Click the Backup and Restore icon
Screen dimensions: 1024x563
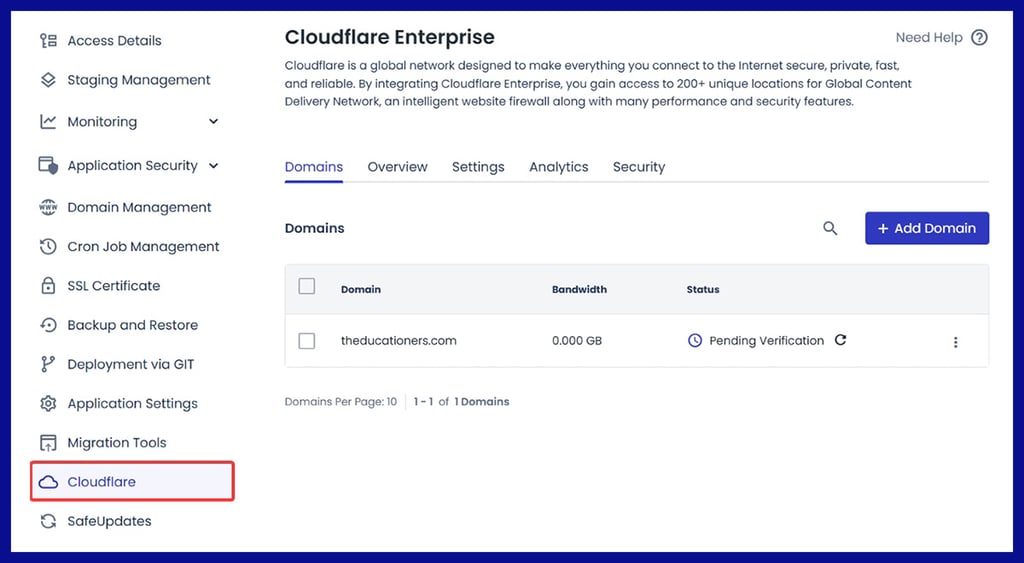pyautogui.click(x=48, y=325)
